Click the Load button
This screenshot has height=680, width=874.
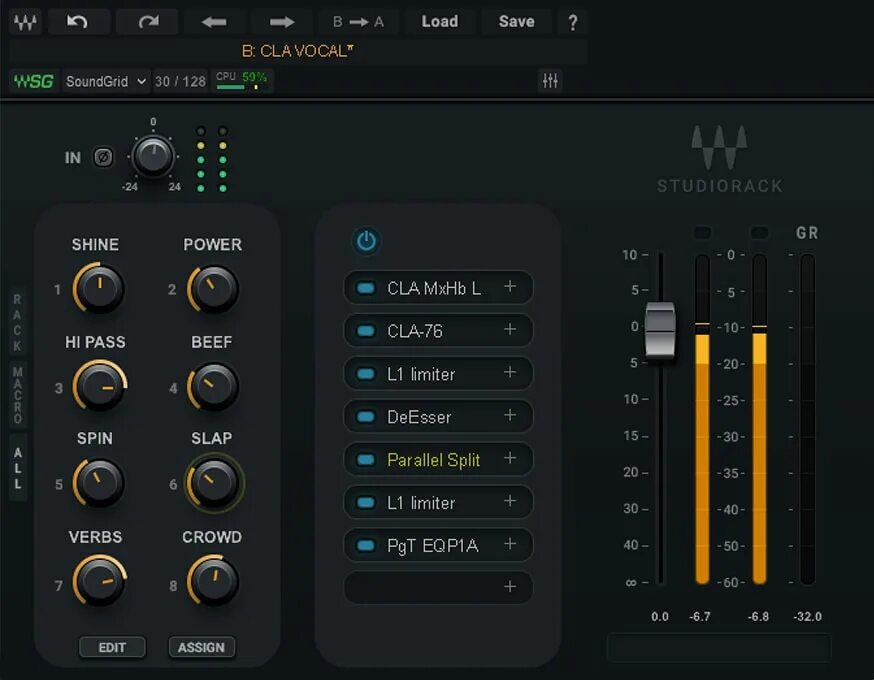click(x=440, y=22)
